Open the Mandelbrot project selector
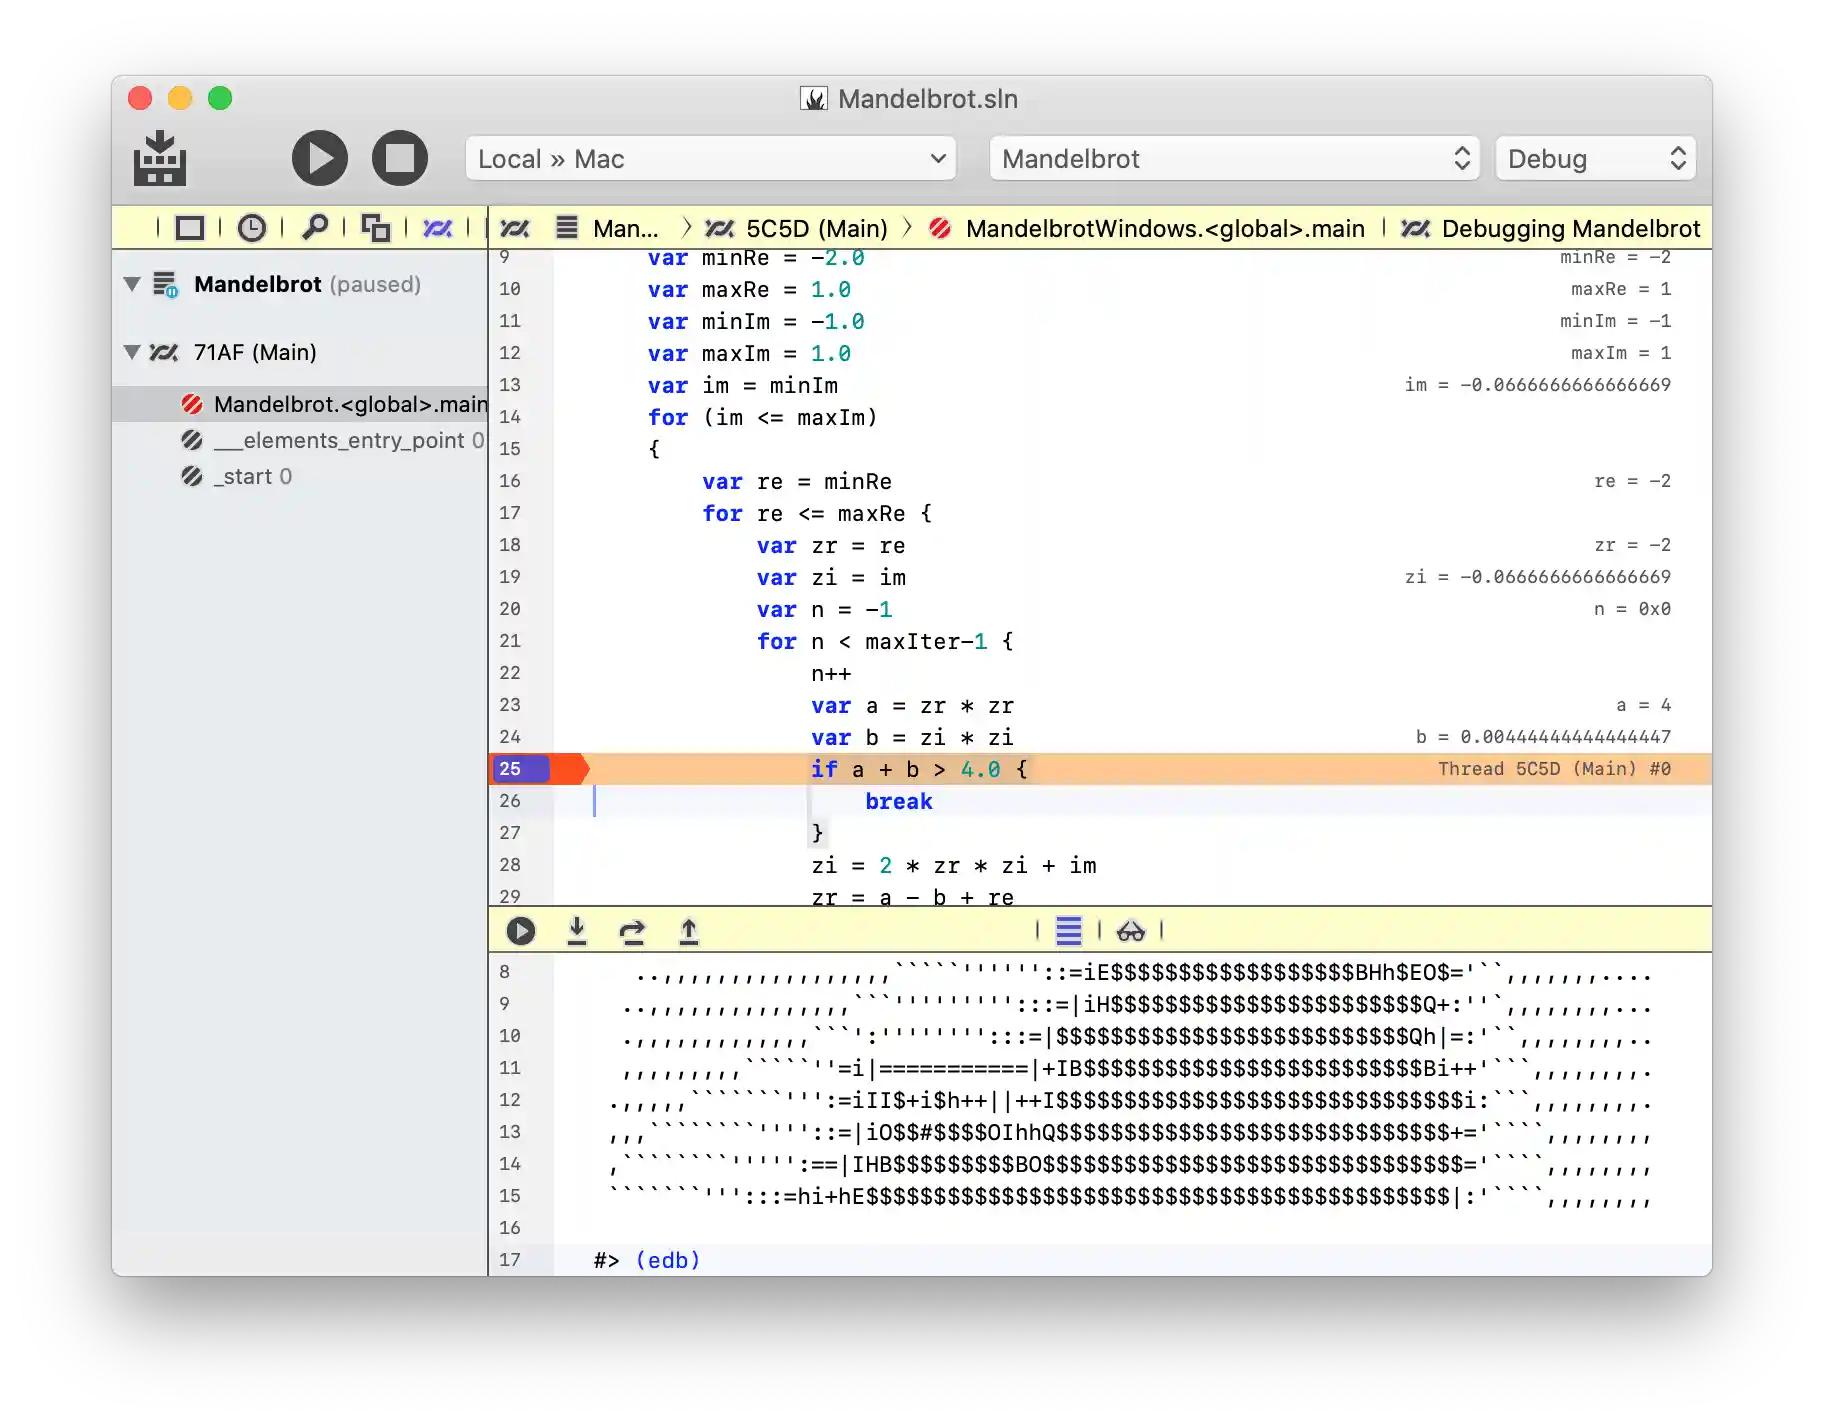The height and width of the screenshot is (1424, 1824). [x=1235, y=159]
